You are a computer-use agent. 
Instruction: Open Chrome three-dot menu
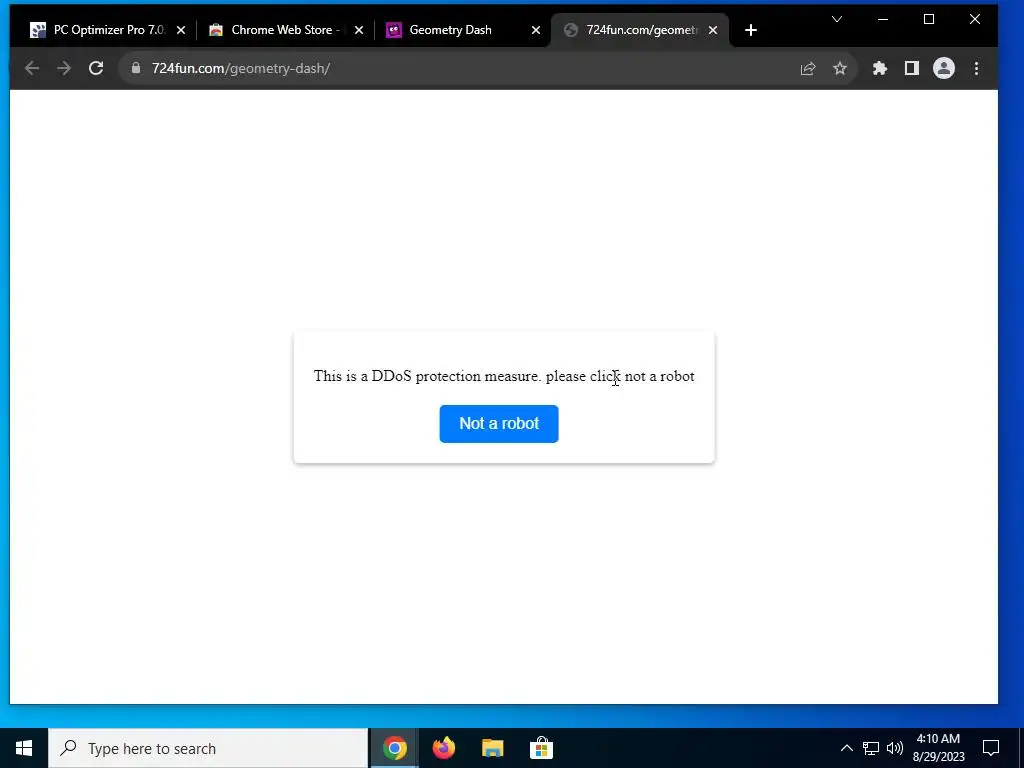pos(976,68)
